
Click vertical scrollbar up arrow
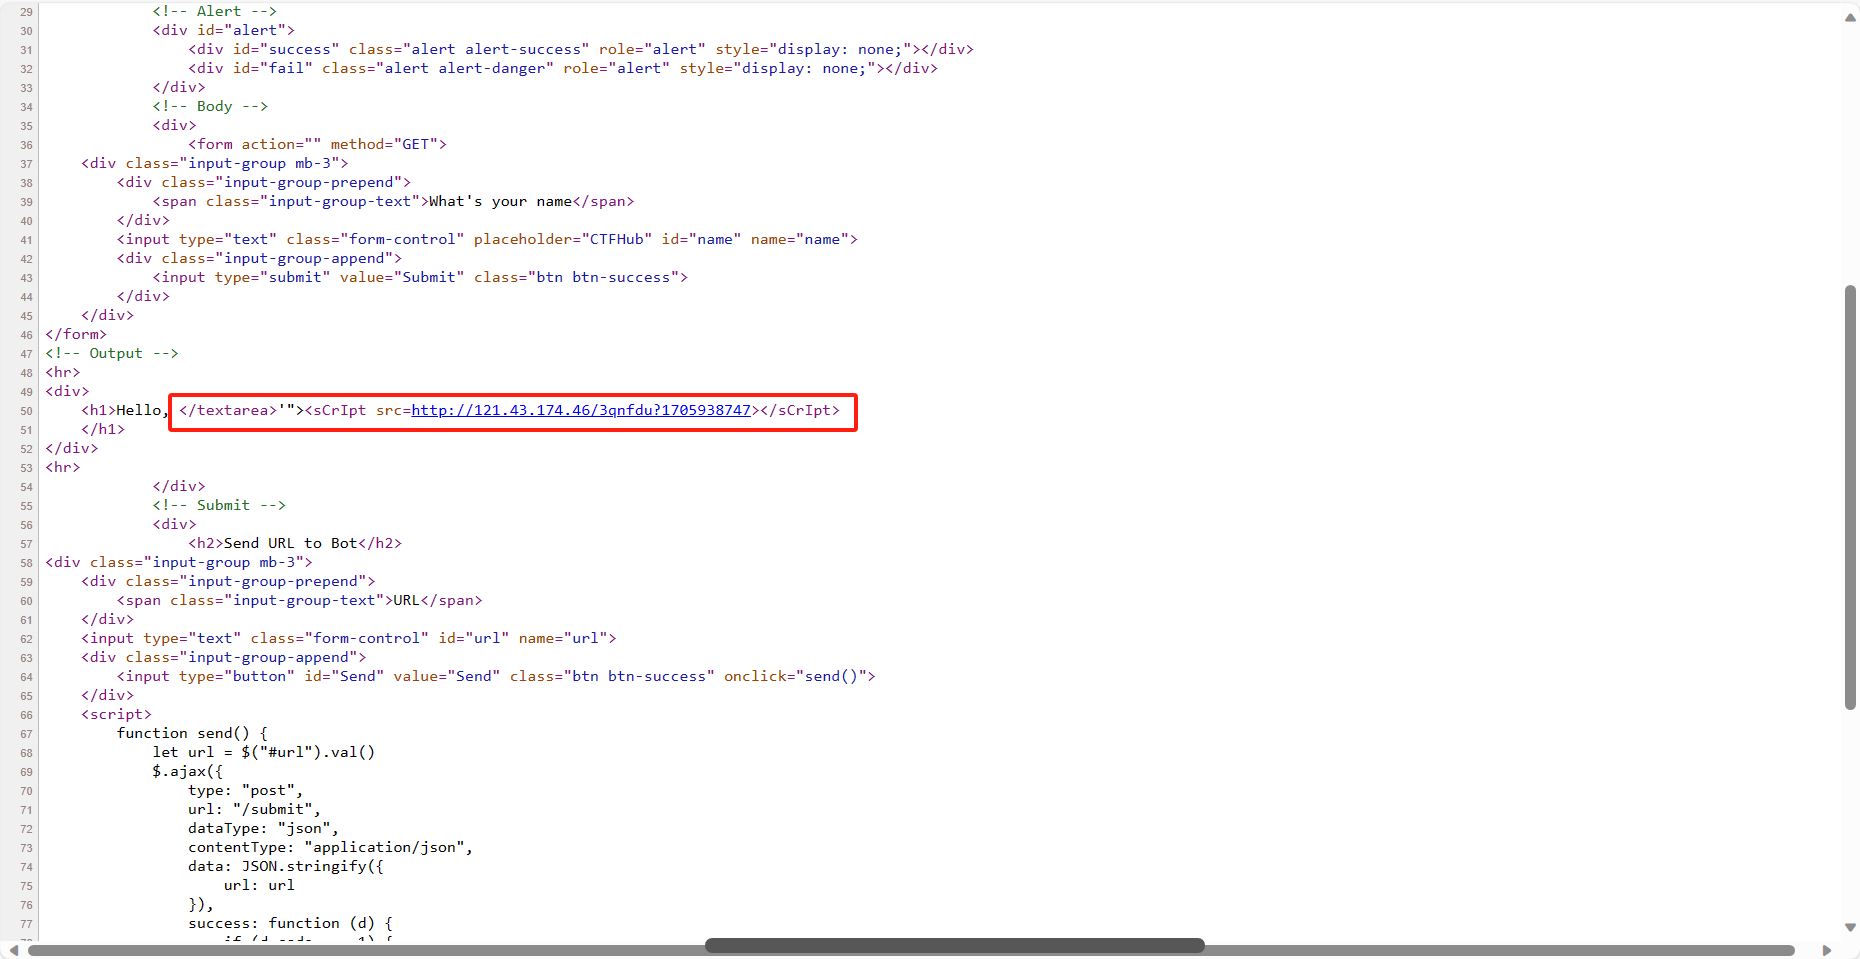pos(1850,17)
